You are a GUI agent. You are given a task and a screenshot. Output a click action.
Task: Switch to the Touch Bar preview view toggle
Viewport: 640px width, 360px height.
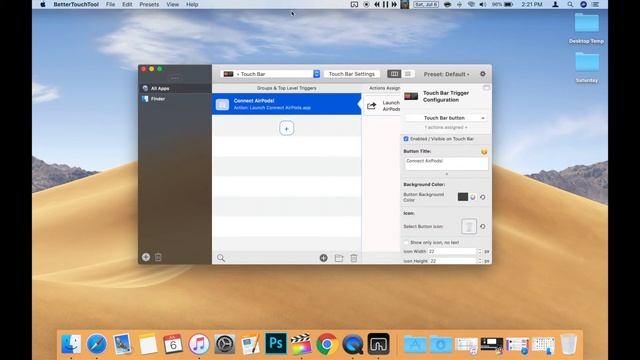[x=394, y=74]
